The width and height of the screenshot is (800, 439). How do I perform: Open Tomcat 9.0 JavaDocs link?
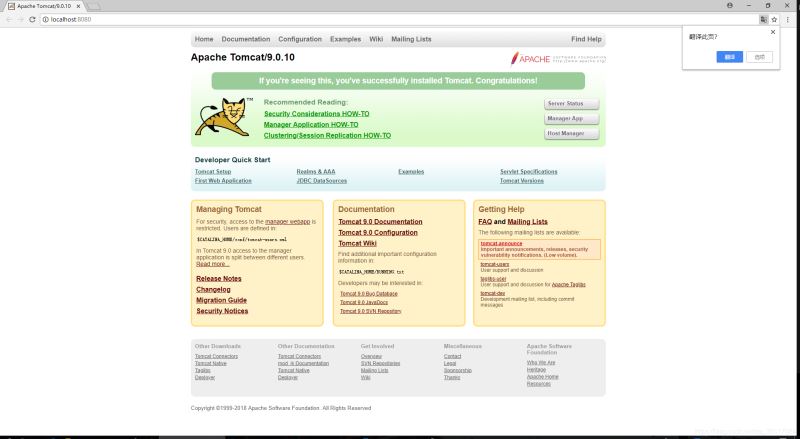[363, 302]
